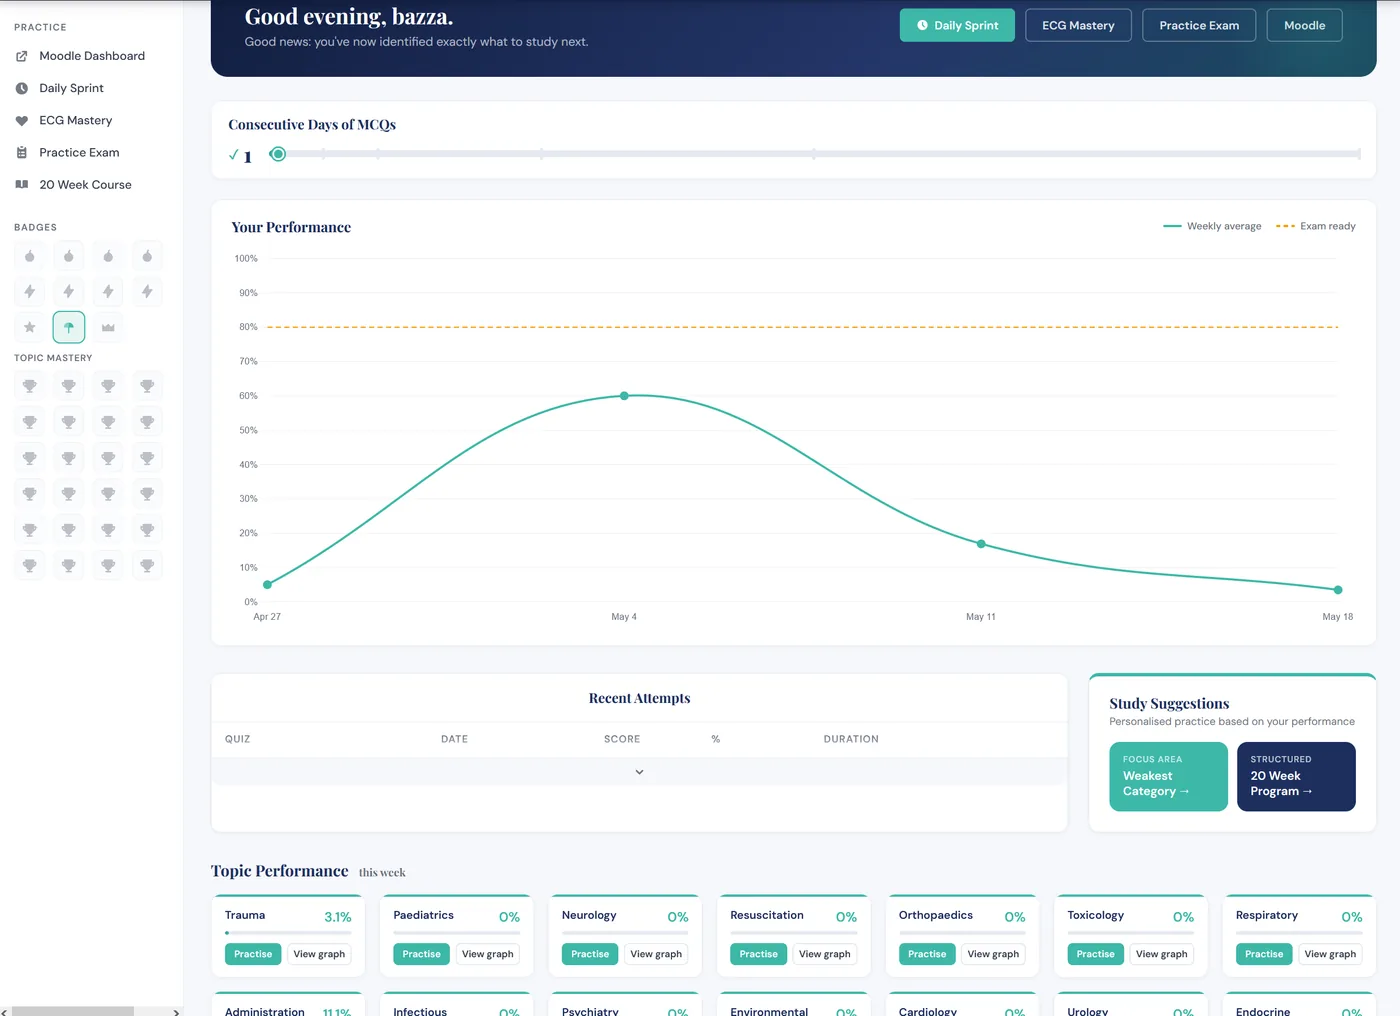This screenshot has width=1400, height=1016.
Task: View graph for Neurology
Action: (656, 954)
